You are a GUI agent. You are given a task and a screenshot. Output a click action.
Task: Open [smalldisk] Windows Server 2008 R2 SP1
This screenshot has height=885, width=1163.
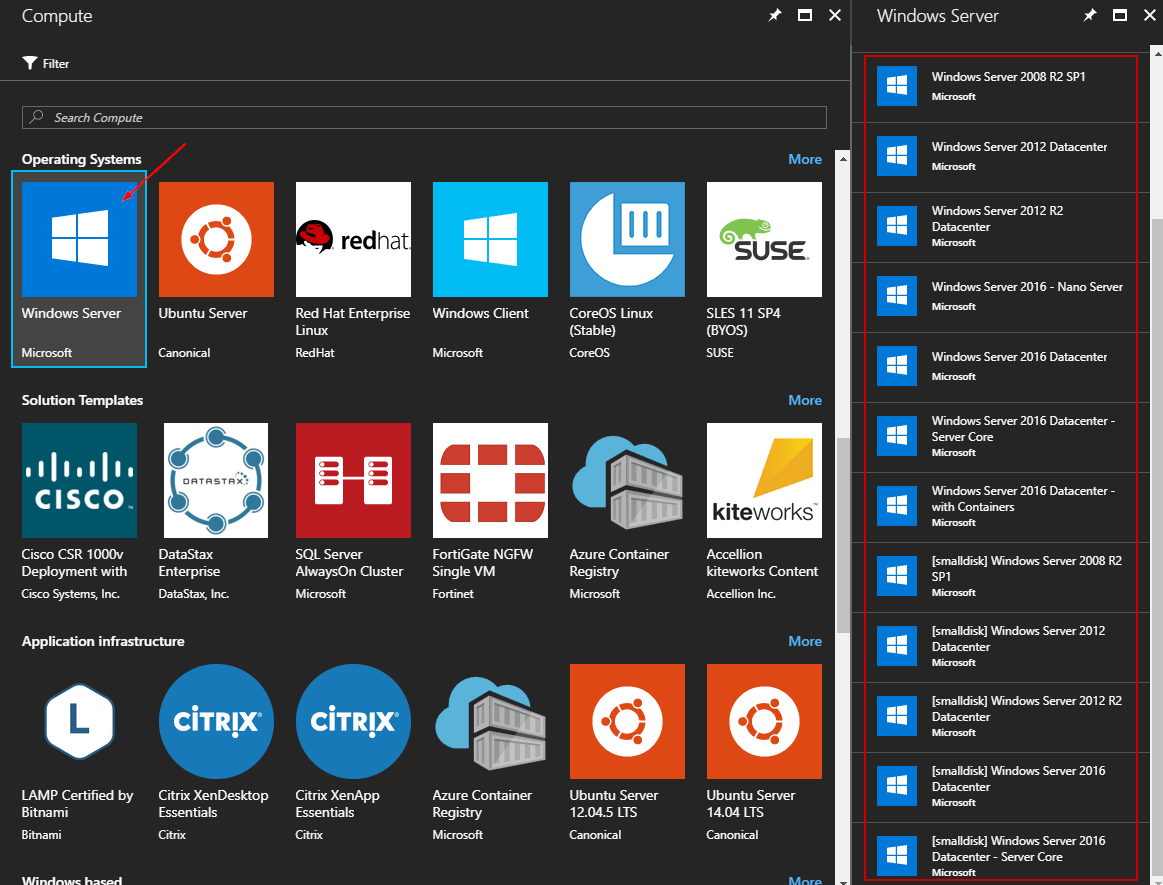(1001, 577)
